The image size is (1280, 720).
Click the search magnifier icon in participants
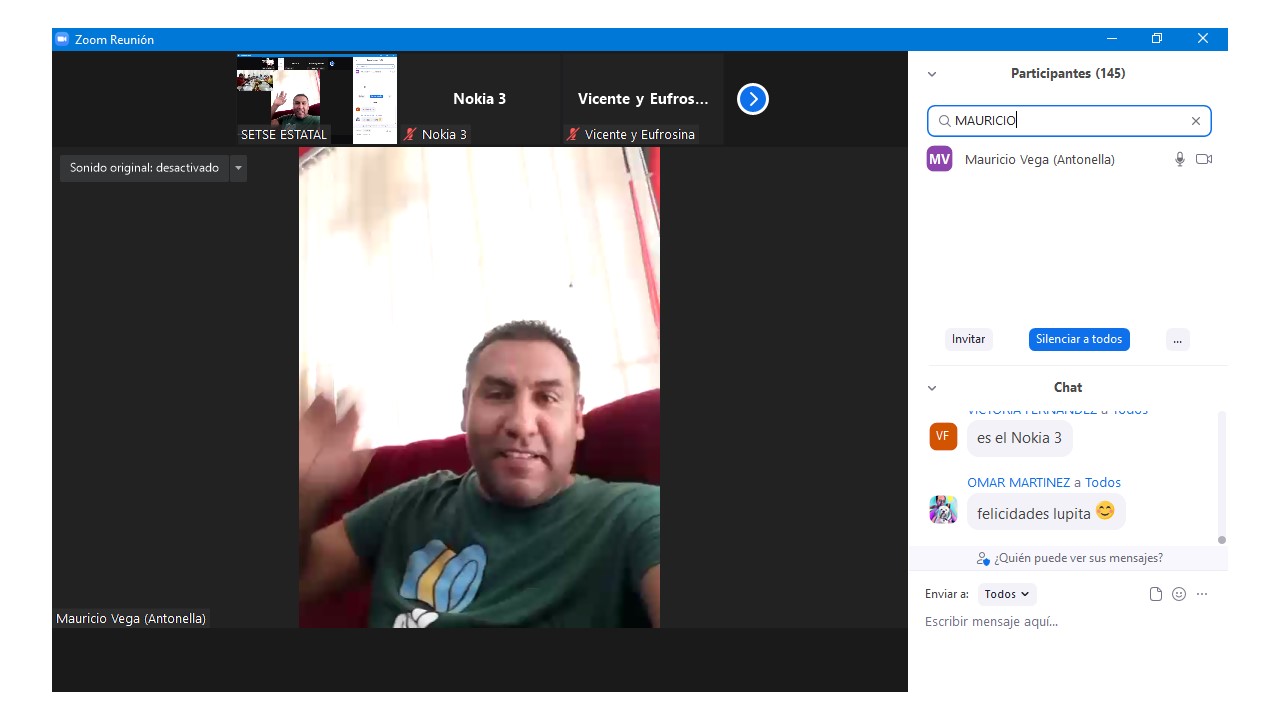pos(944,121)
